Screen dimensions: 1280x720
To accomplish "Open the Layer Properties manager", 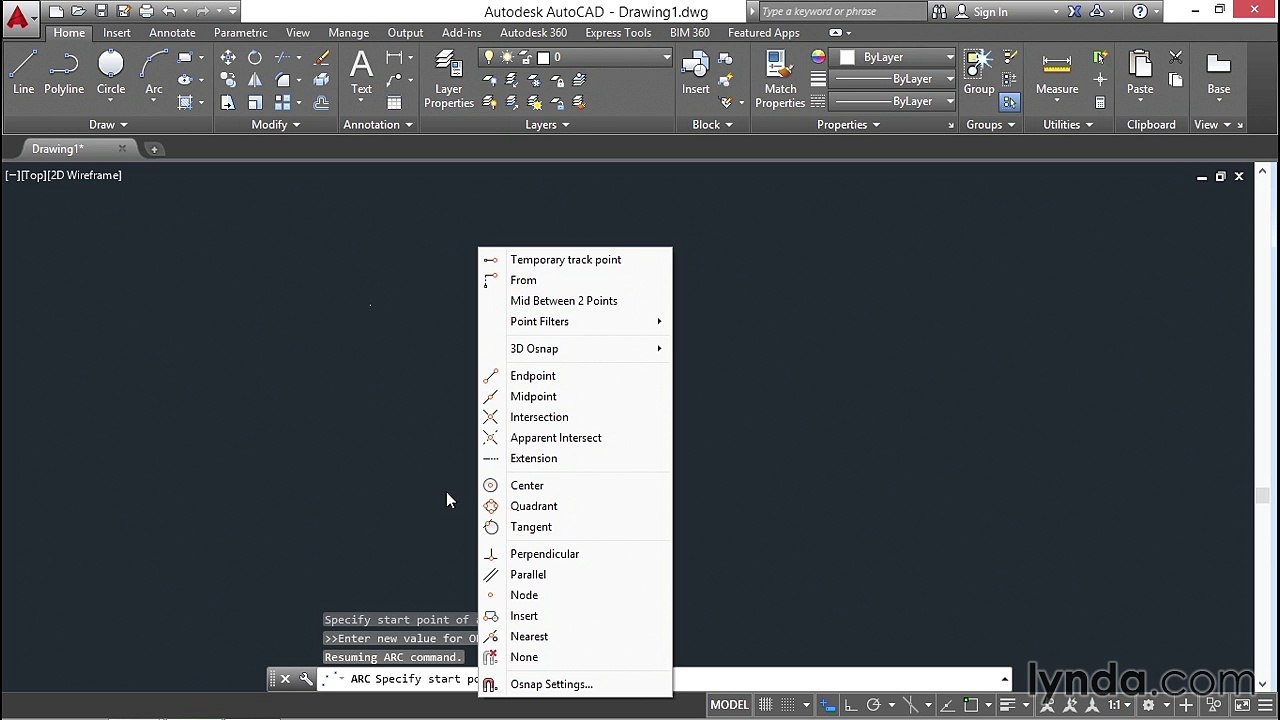I will (449, 78).
